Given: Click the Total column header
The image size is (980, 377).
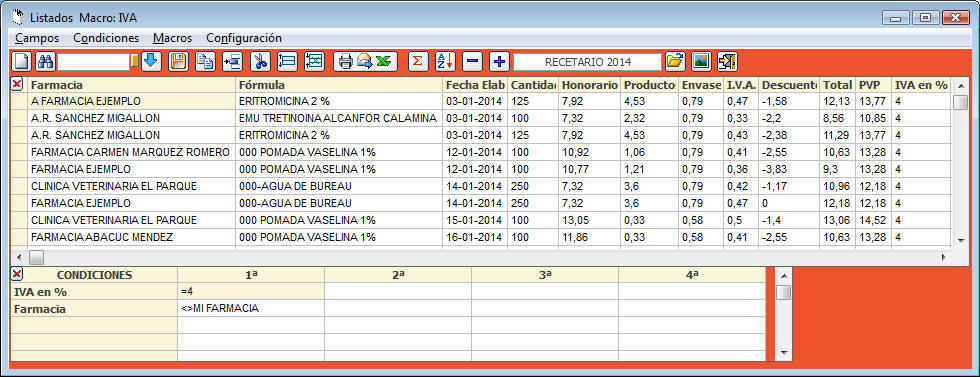Looking at the screenshot, I should 838,84.
